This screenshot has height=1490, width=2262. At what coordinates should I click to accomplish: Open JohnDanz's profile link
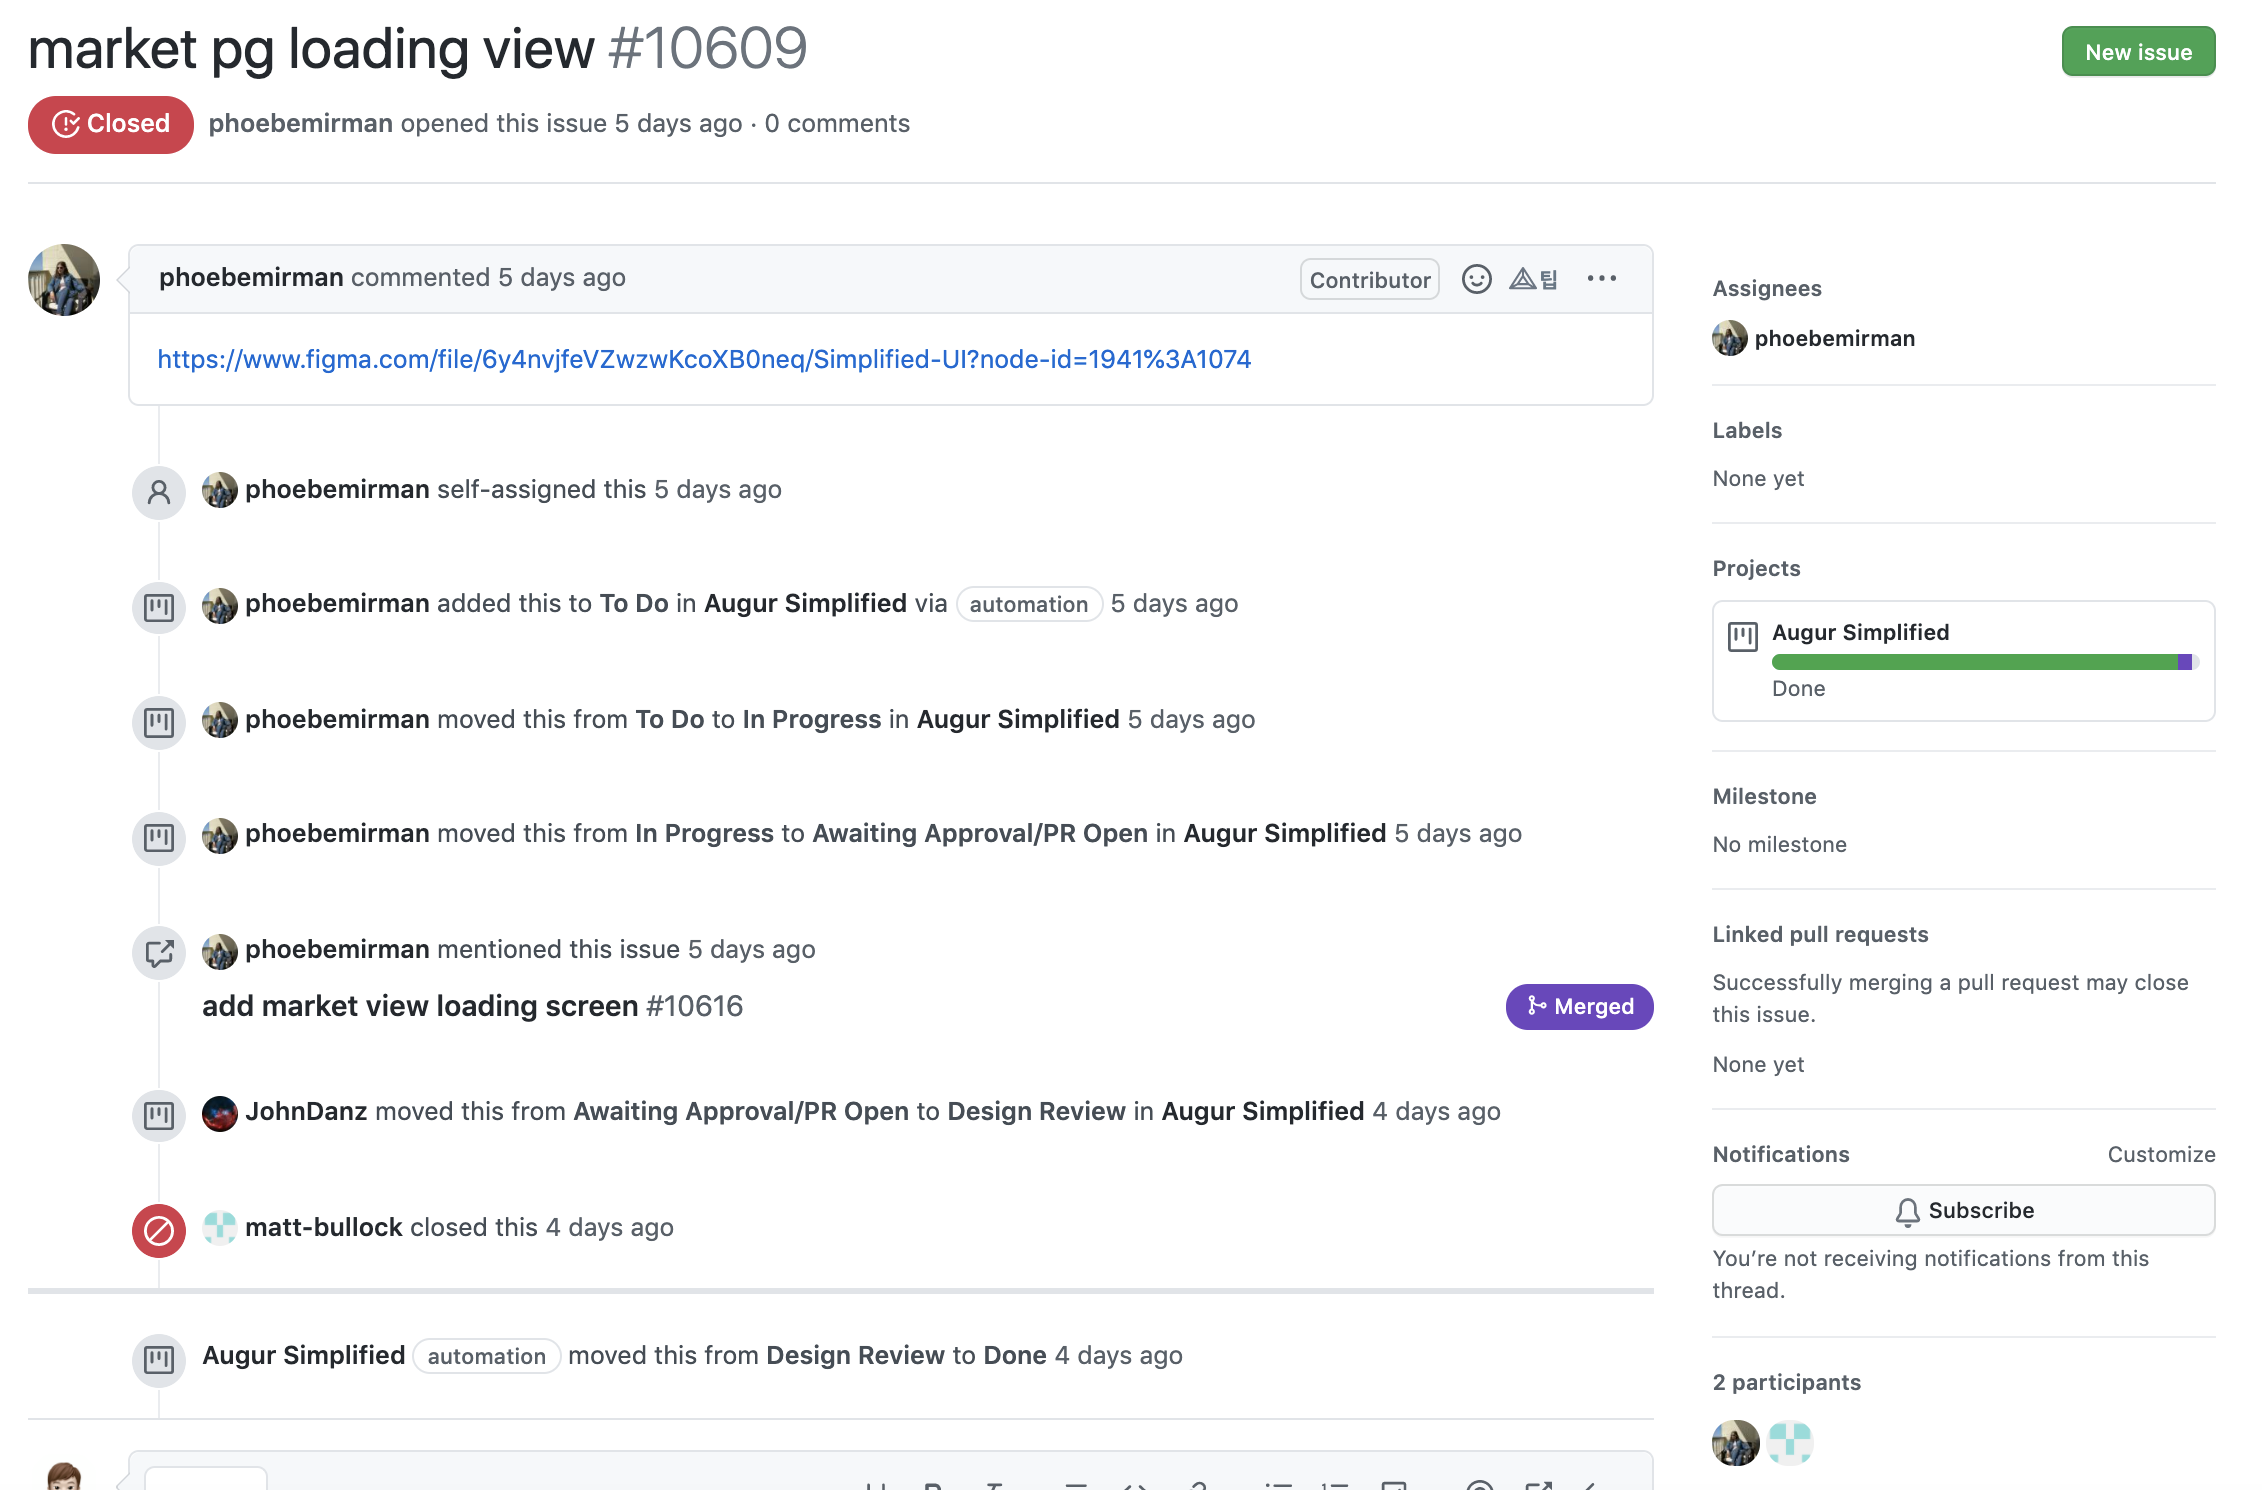(x=306, y=1111)
